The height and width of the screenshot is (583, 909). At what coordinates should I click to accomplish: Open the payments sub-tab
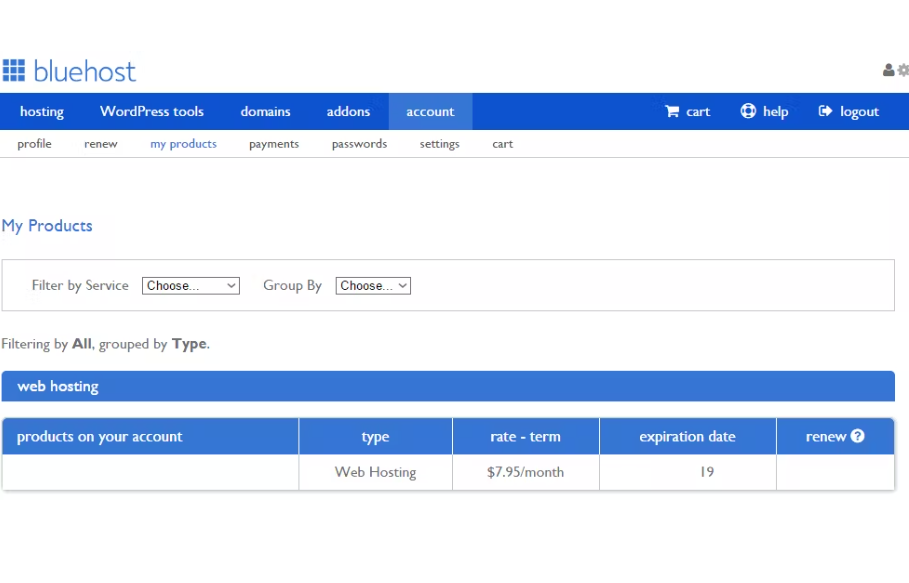(274, 144)
